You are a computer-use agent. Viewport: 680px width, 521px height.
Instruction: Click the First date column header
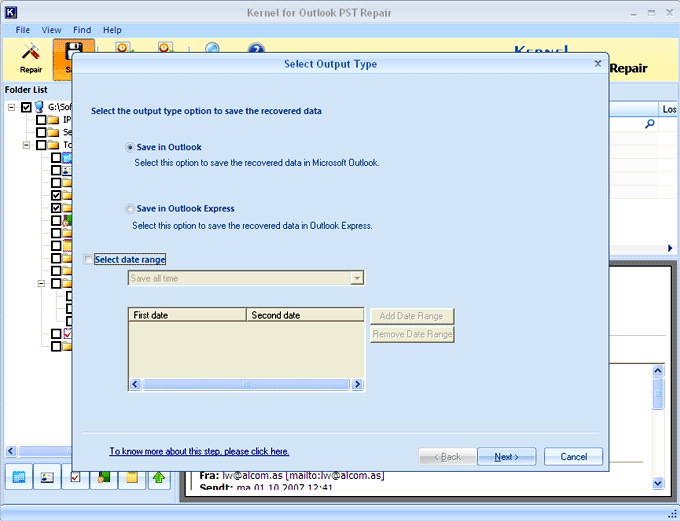[187, 315]
